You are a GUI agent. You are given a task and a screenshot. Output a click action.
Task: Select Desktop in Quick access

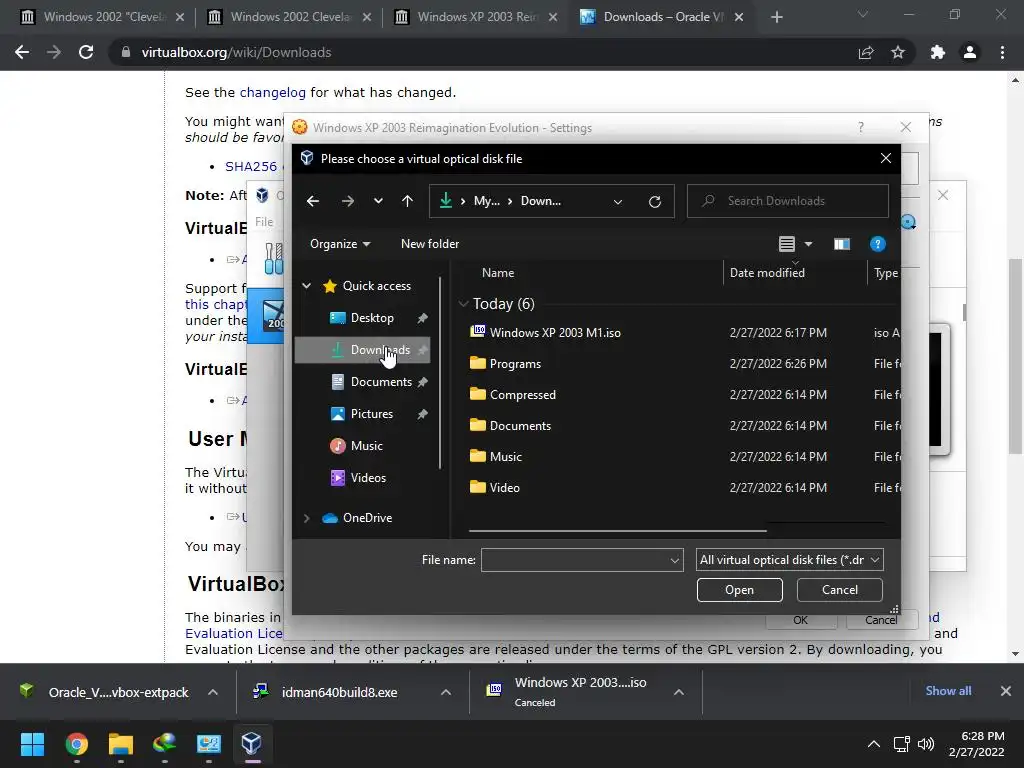[x=372, y=318]
